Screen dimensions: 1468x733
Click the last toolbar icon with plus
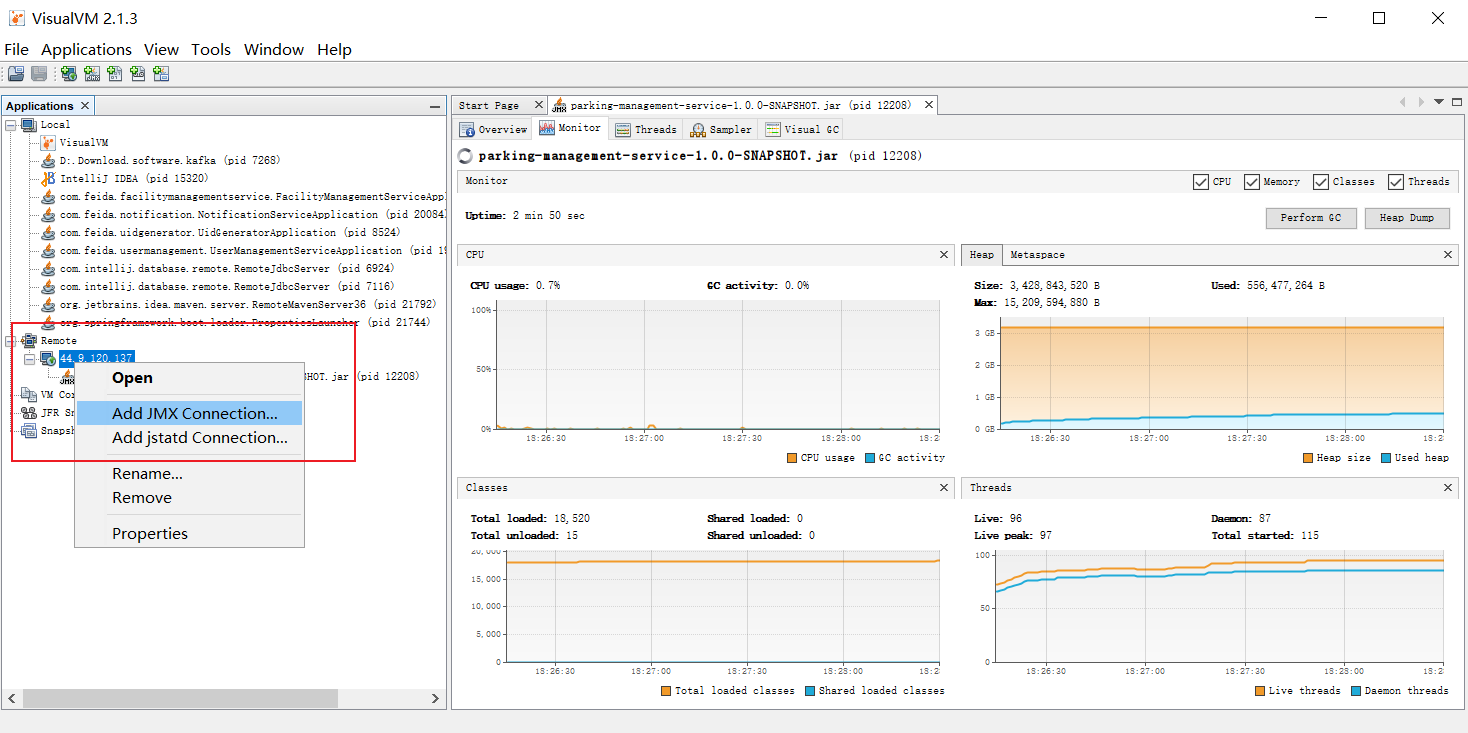161,74
